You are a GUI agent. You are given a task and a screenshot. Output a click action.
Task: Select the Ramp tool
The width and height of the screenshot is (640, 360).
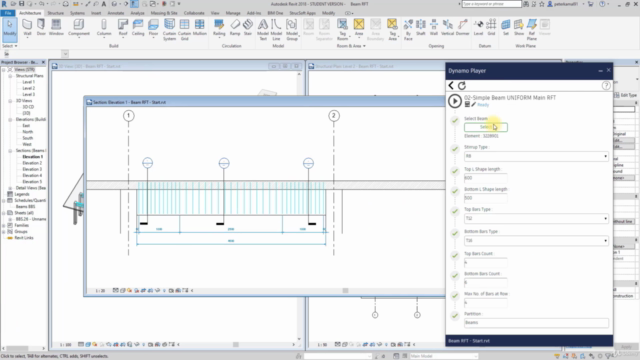(x=235, y=28)
